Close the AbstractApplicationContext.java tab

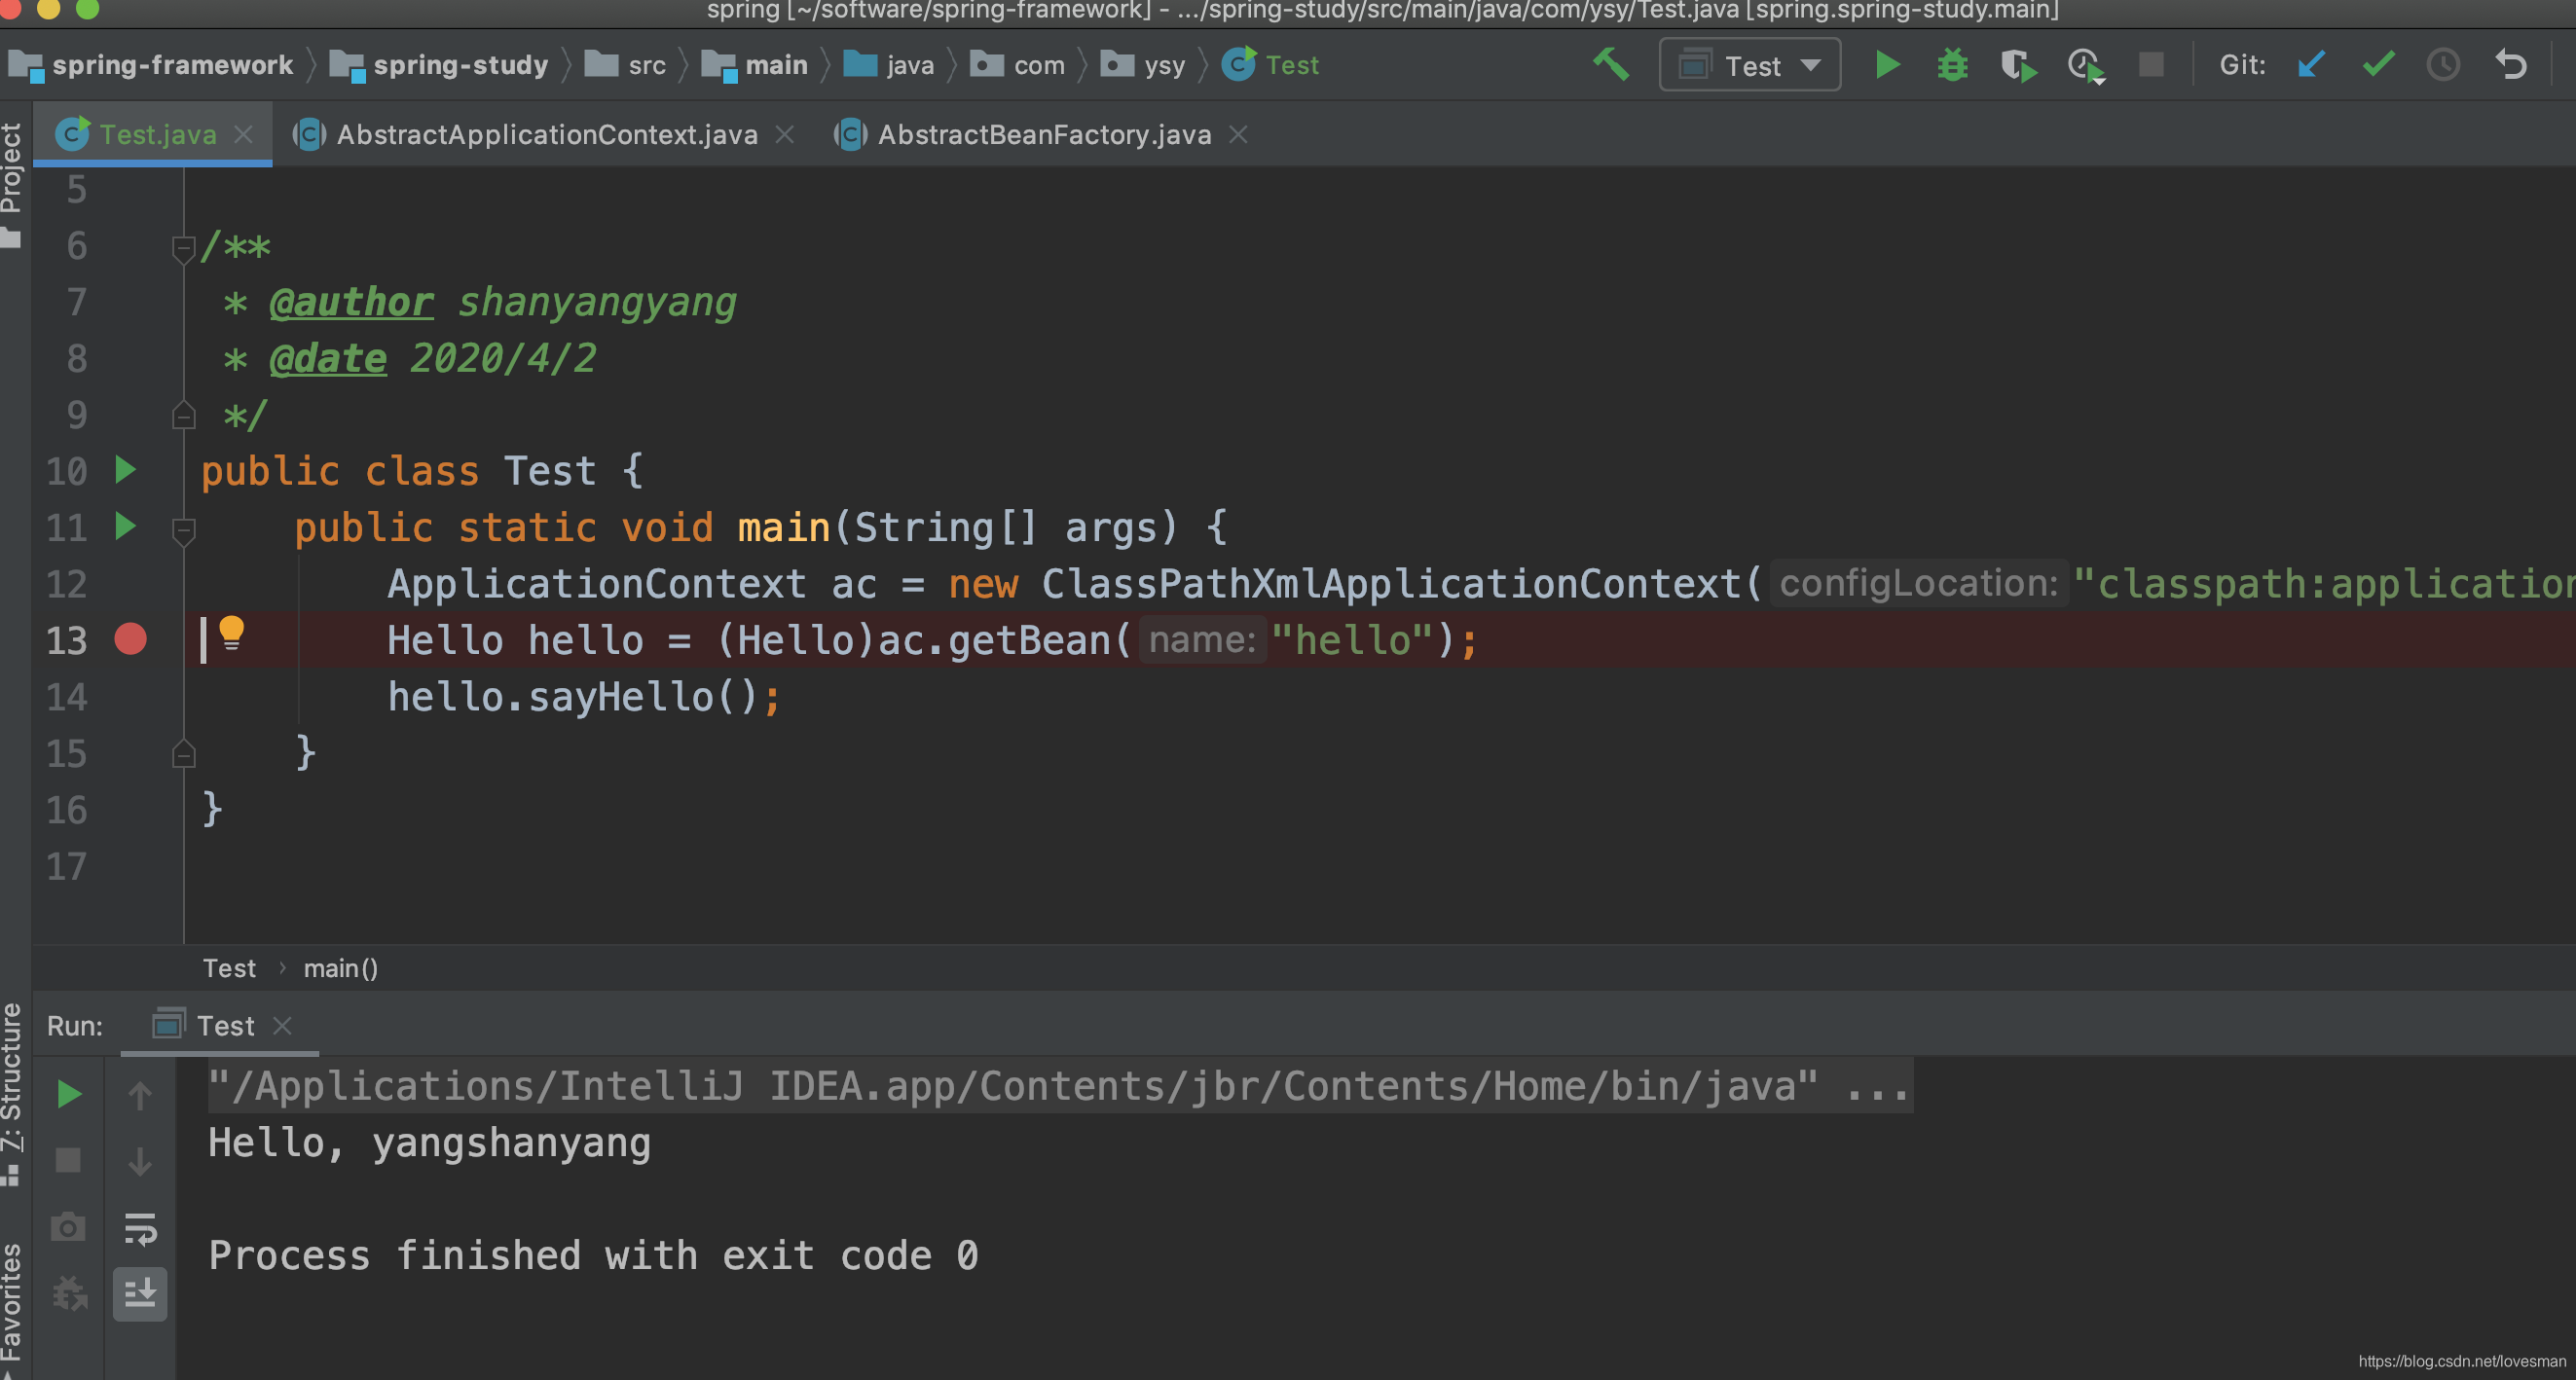point(785,134)
